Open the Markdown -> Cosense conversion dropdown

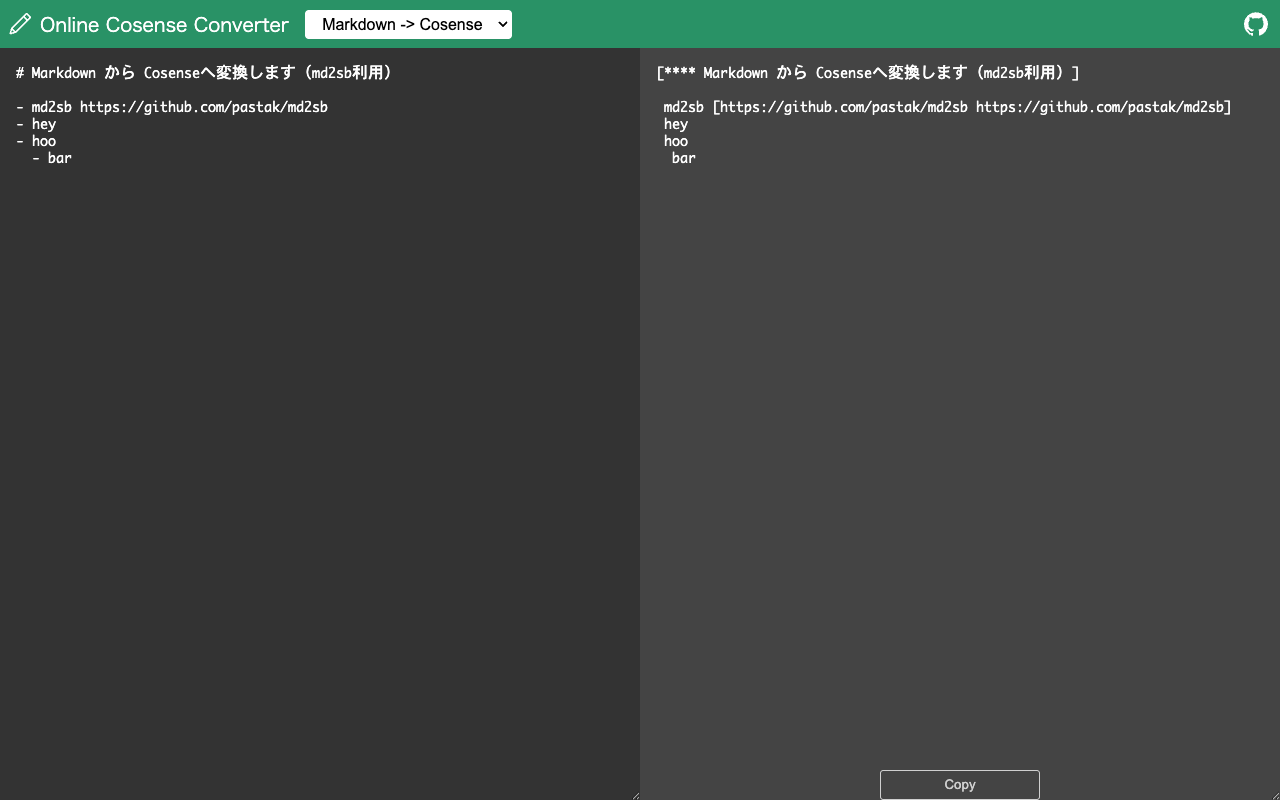tap(408, 25)
